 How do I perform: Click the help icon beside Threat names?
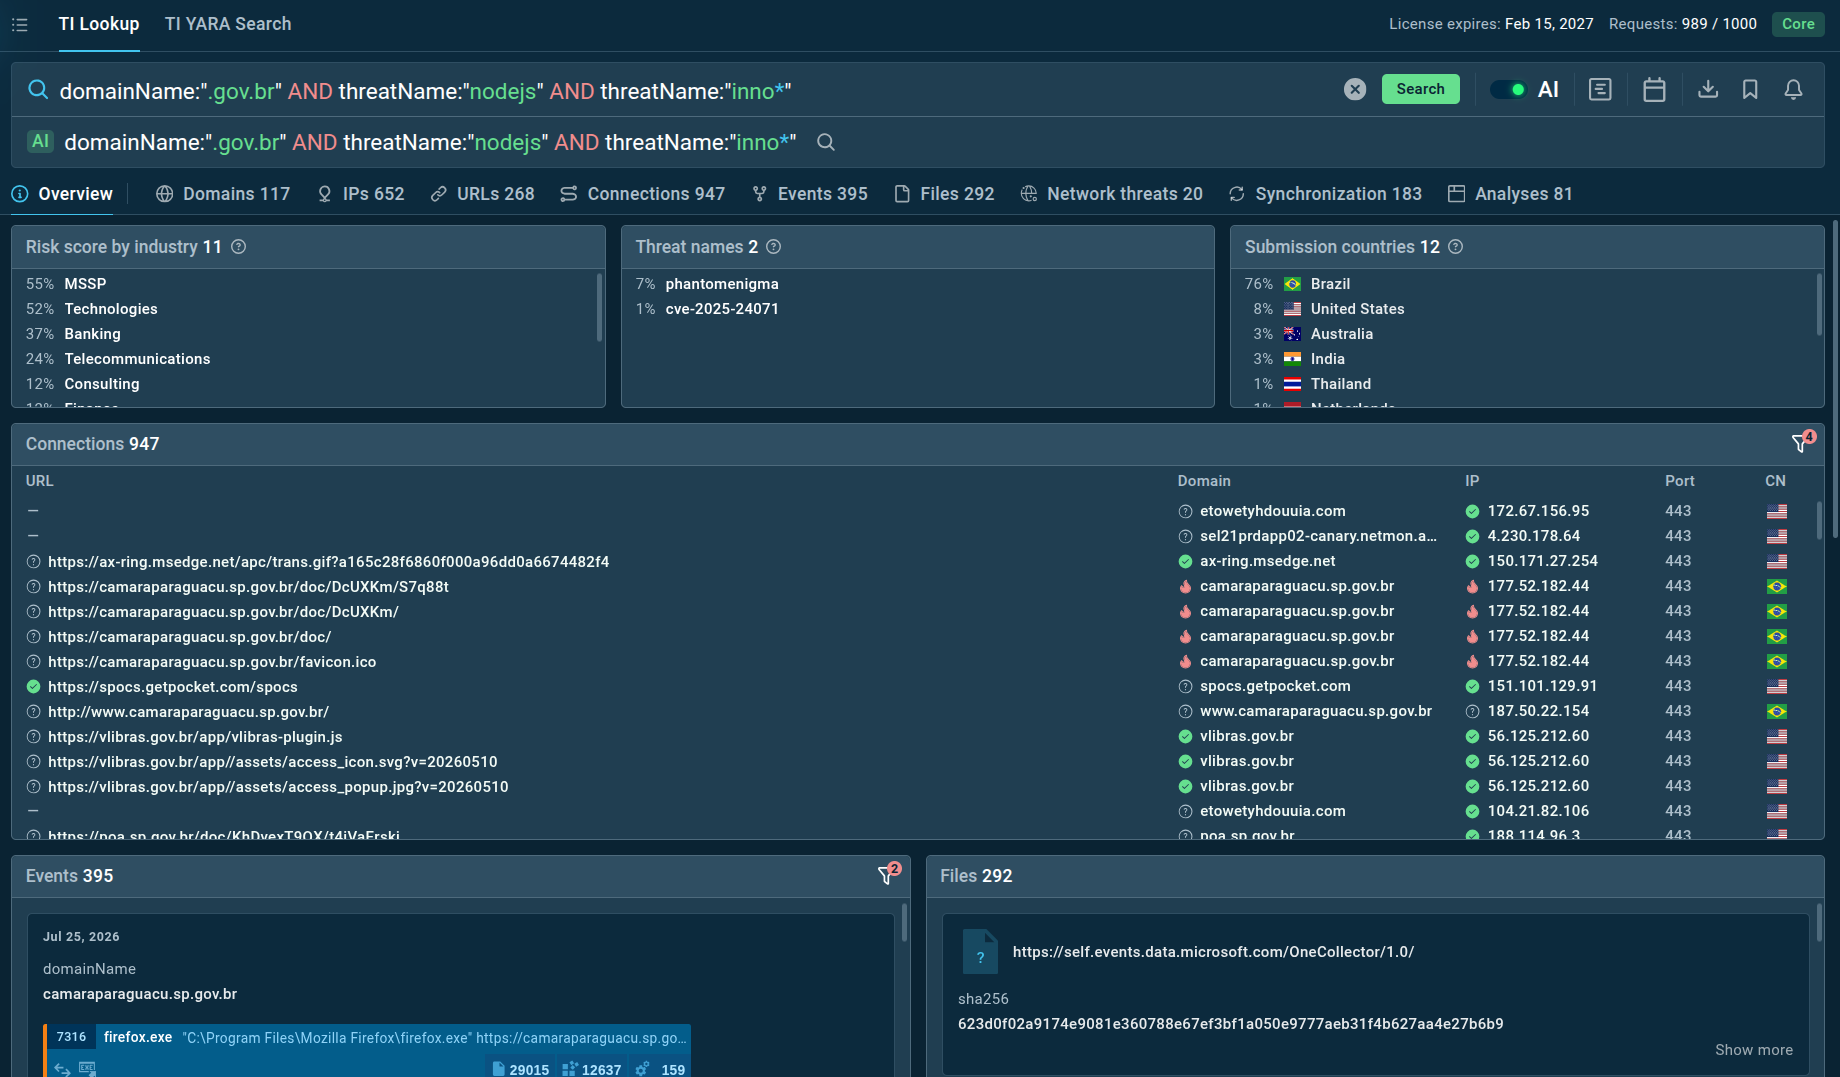point(774,247)
